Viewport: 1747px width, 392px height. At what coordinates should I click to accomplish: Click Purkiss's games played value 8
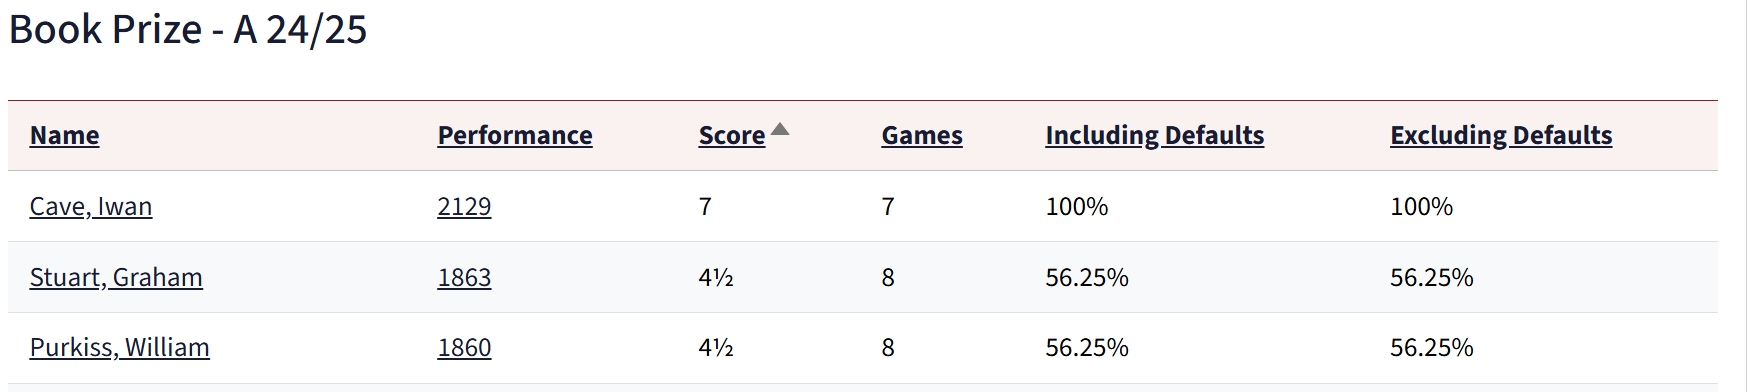coord(888,347)
